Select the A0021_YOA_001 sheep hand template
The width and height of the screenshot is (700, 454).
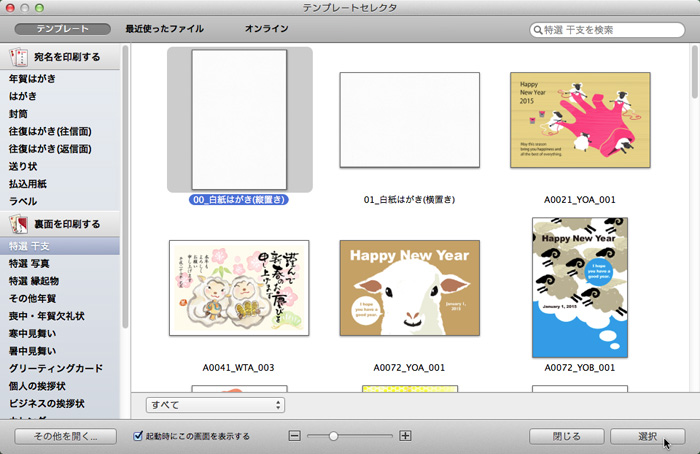580,118
